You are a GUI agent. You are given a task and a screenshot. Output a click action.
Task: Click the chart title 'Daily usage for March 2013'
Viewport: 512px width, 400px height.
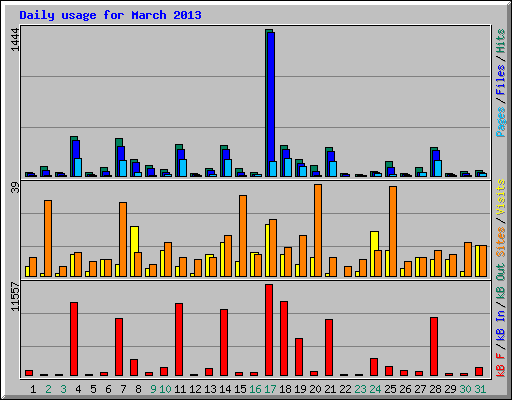[x=110, y=15]
